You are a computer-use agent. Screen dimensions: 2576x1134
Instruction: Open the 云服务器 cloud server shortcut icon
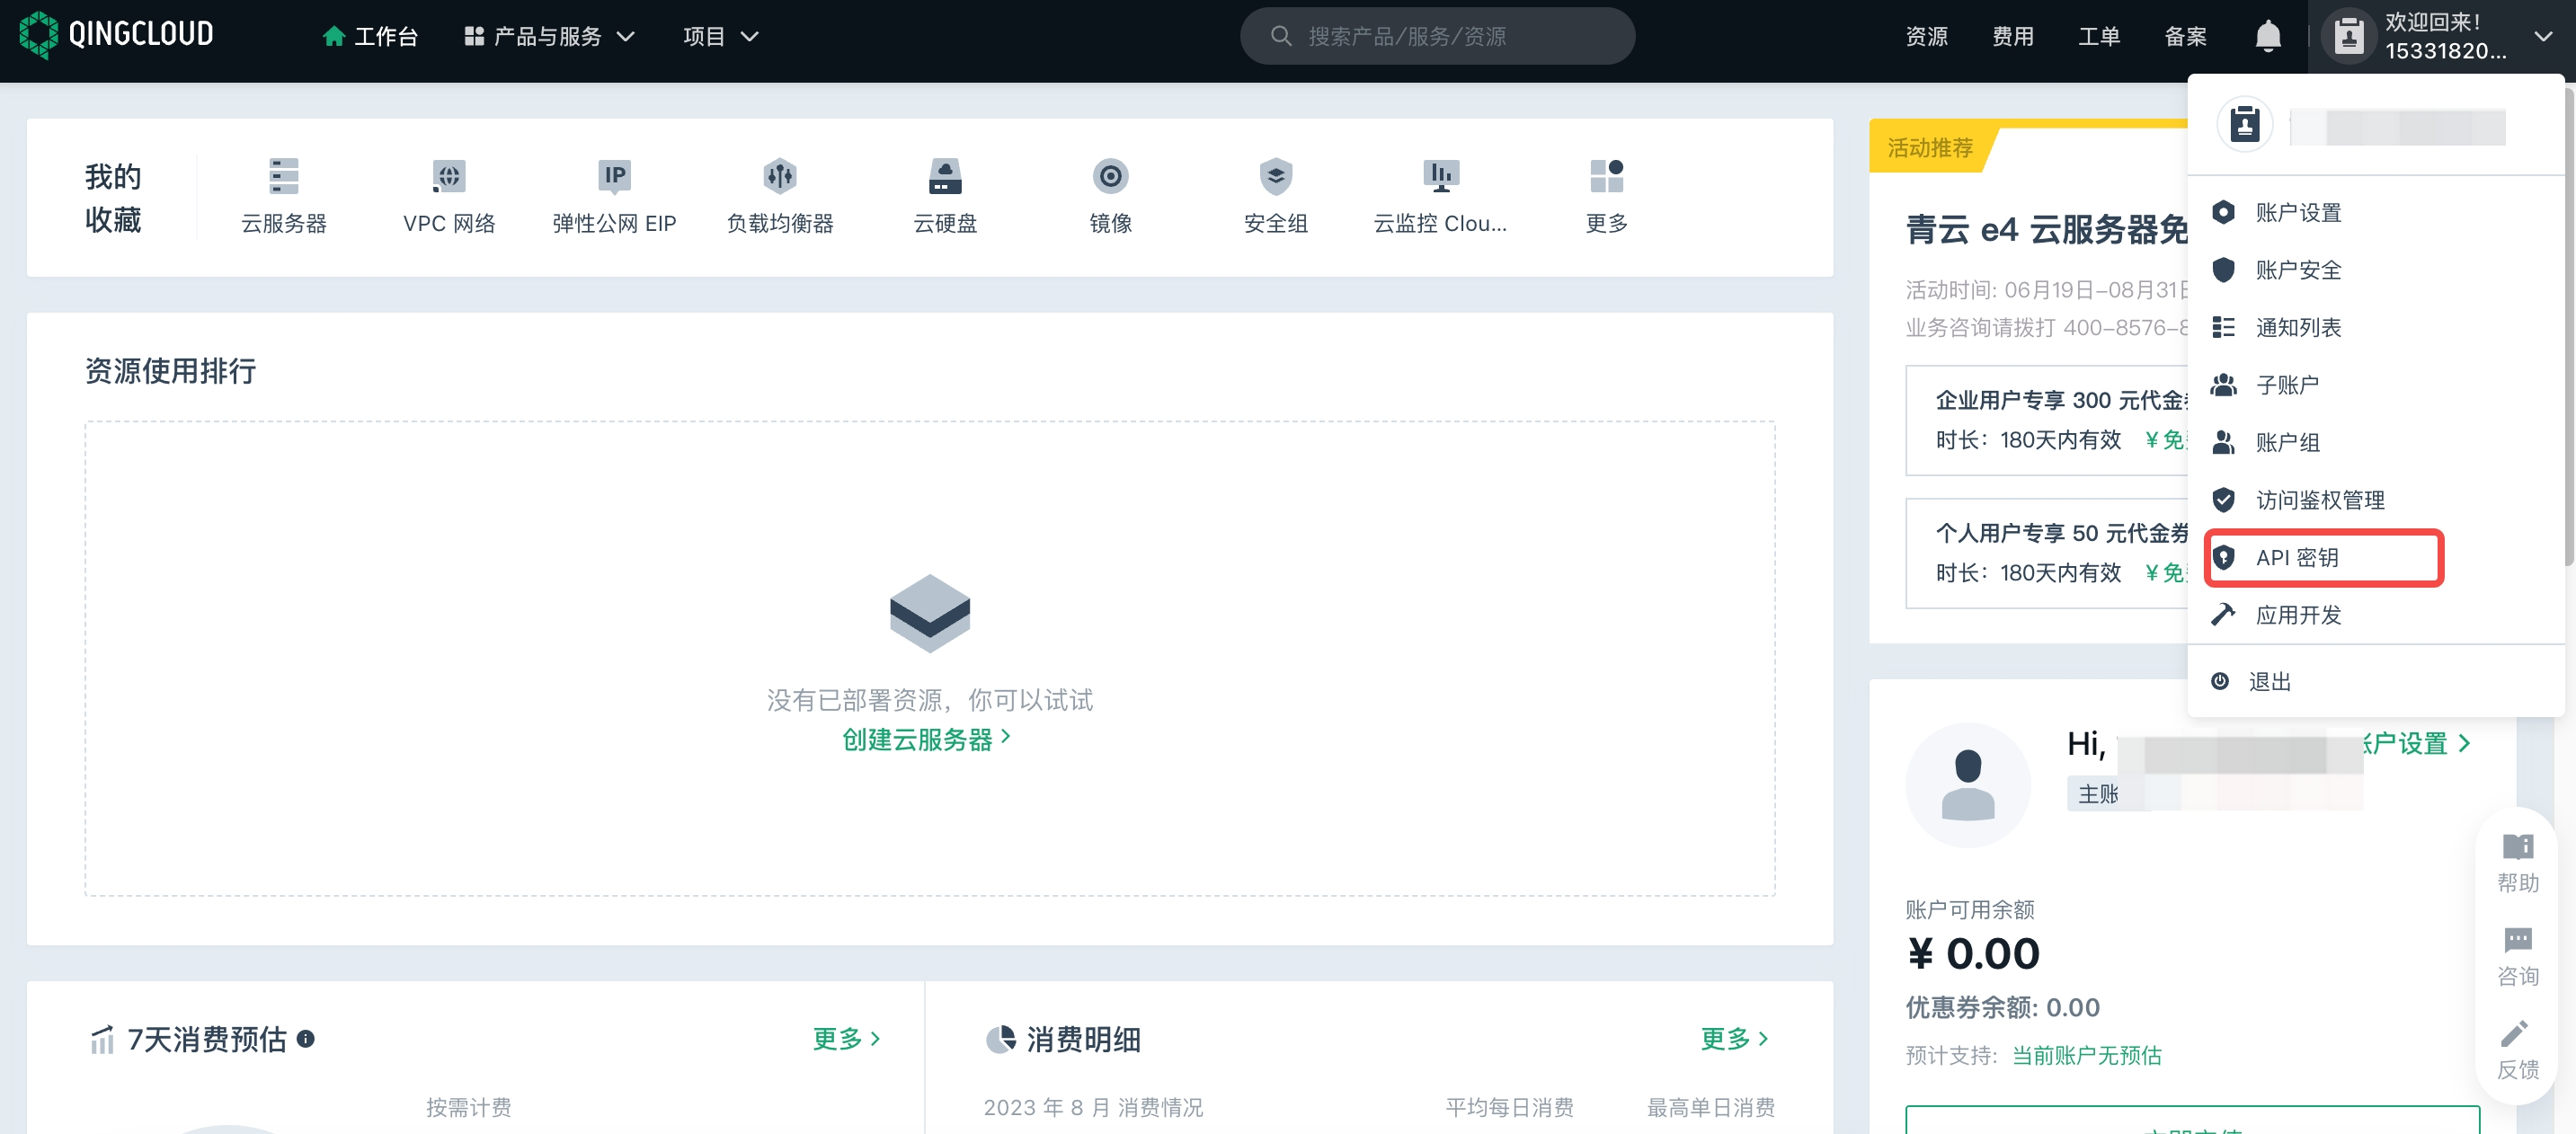[284, 177]
